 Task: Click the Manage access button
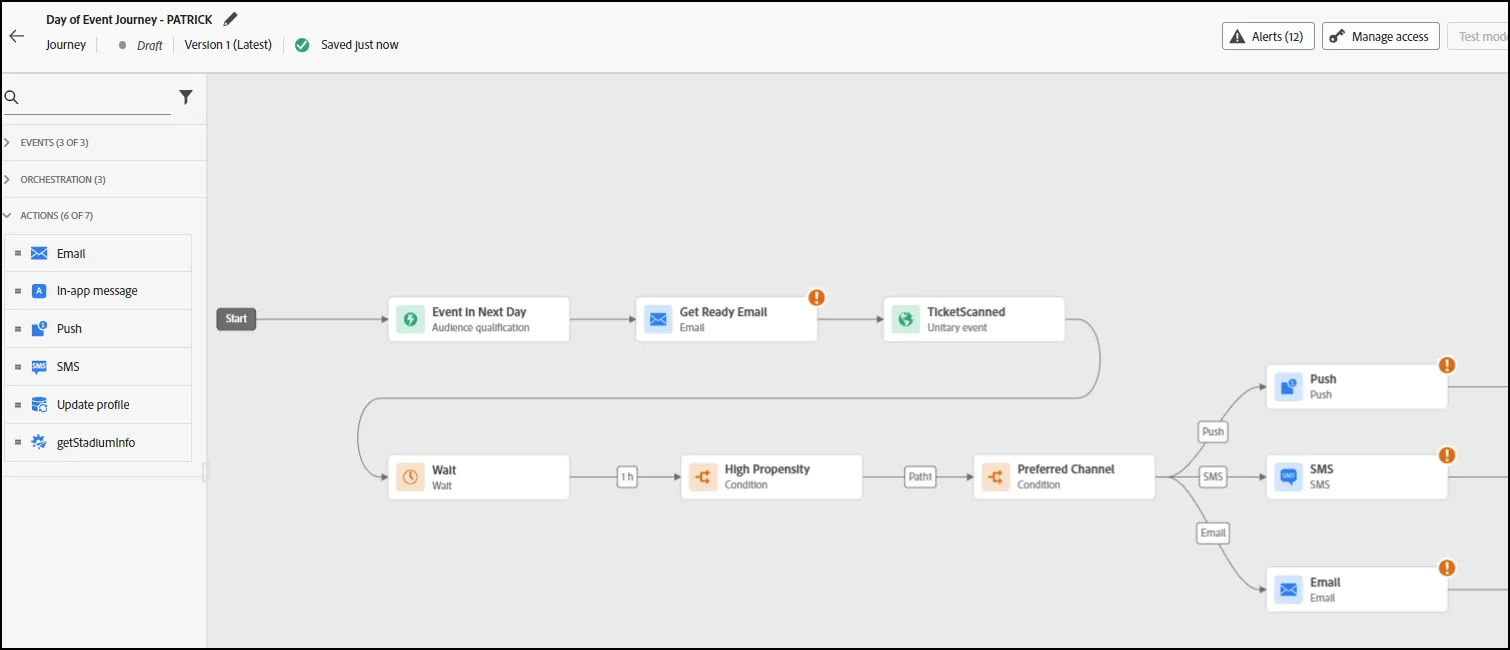click(1381, 37)
